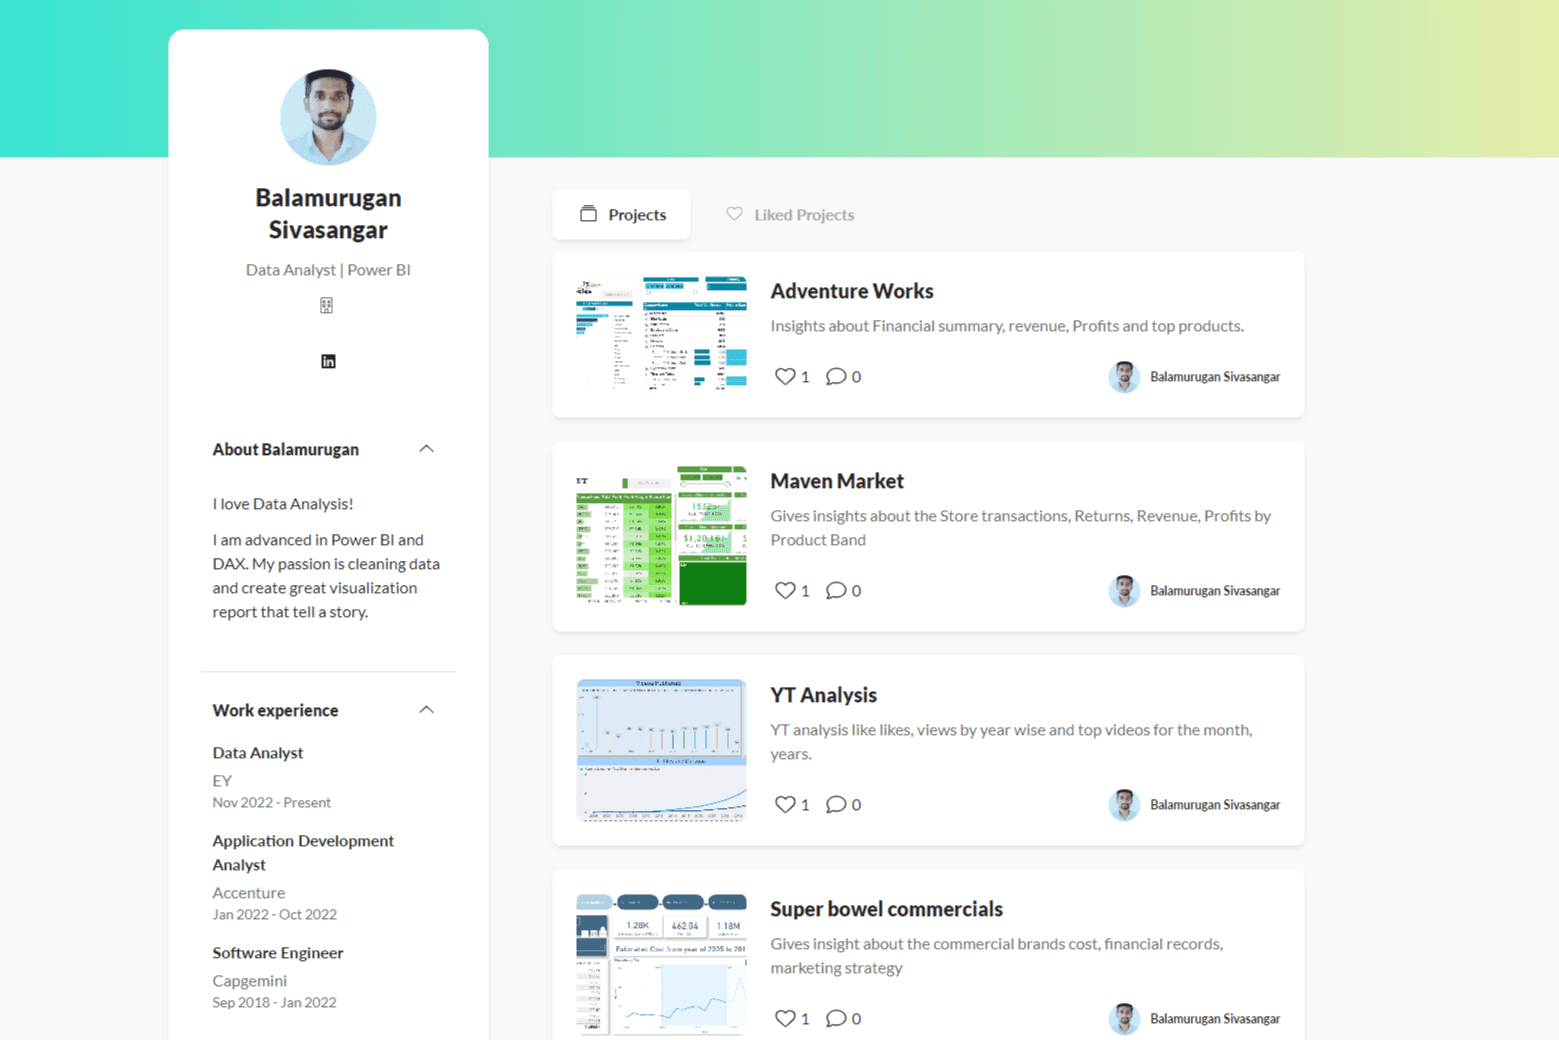Click 'Jan 2022 - Oct 2022' date range
Image resolution: width=1559 pixels, height=1040 pixels.
(274, 915)
